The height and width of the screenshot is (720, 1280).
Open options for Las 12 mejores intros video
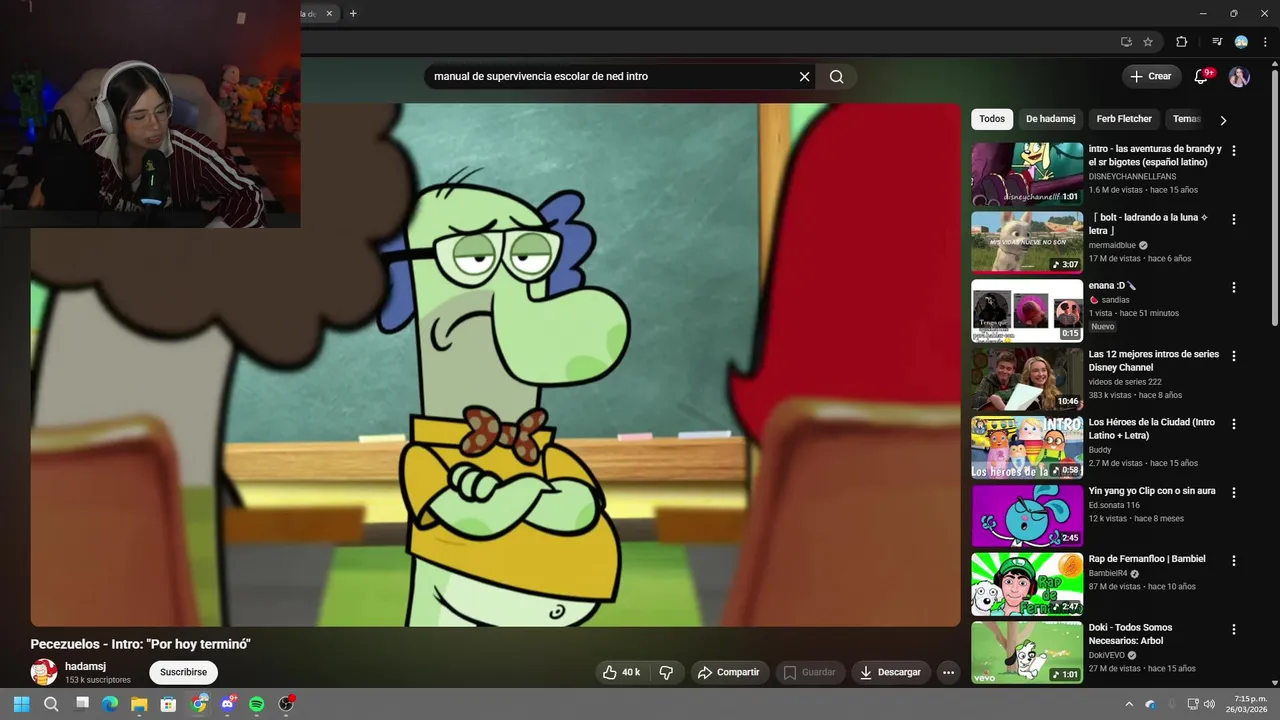(1233, 356)
